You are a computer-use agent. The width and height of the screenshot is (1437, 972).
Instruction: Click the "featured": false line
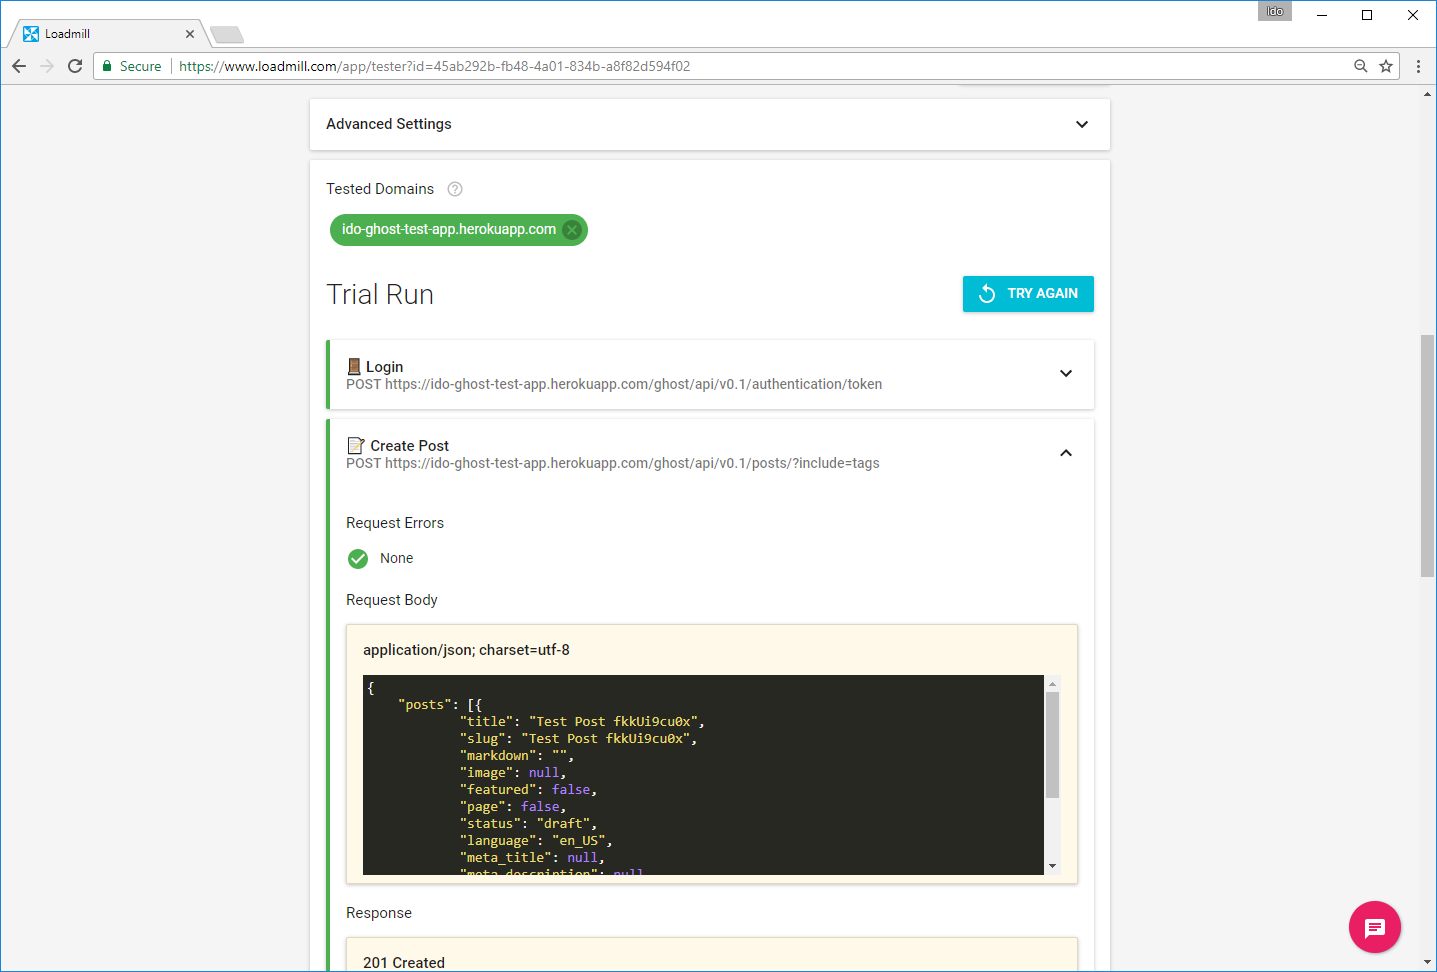click(528, 790)
